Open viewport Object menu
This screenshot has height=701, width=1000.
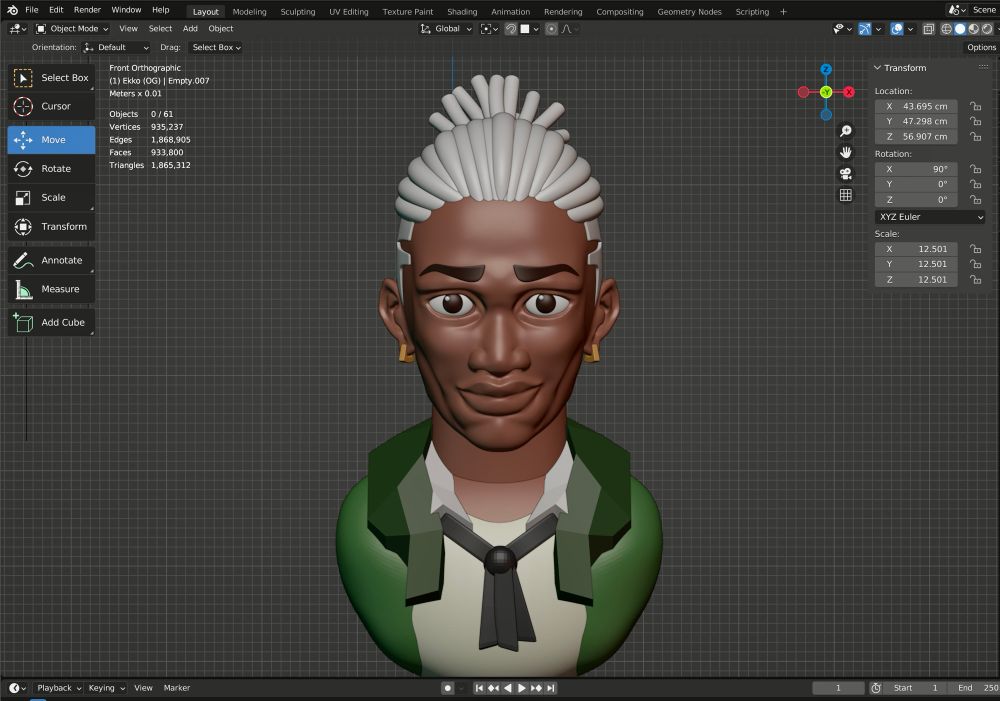221,29
